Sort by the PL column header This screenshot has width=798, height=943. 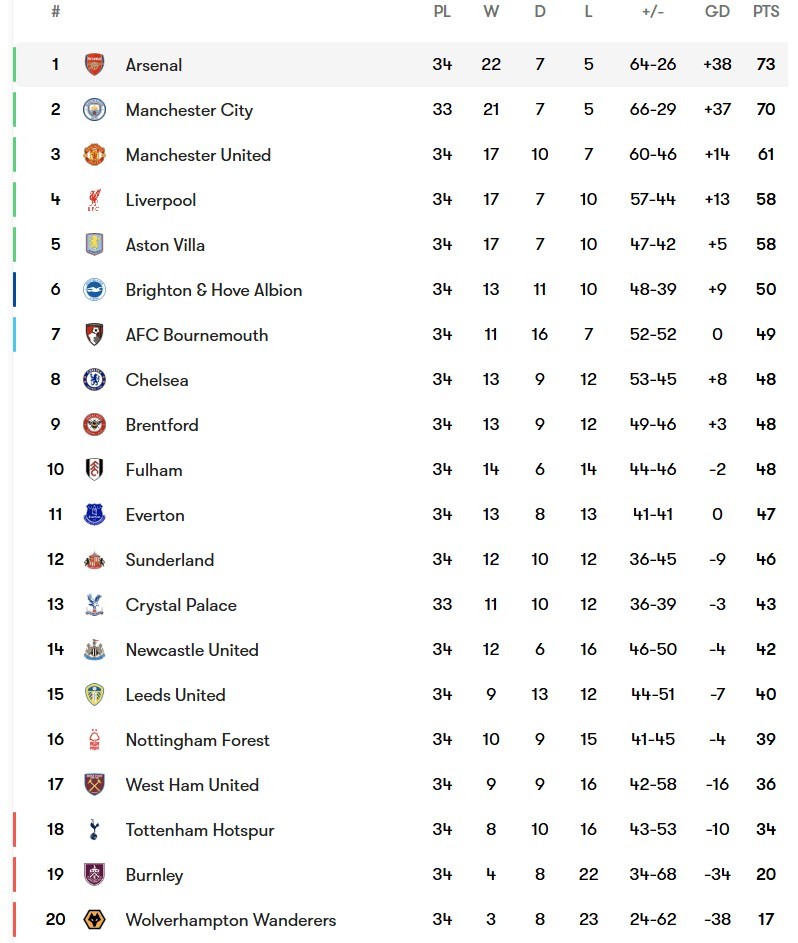442,12
